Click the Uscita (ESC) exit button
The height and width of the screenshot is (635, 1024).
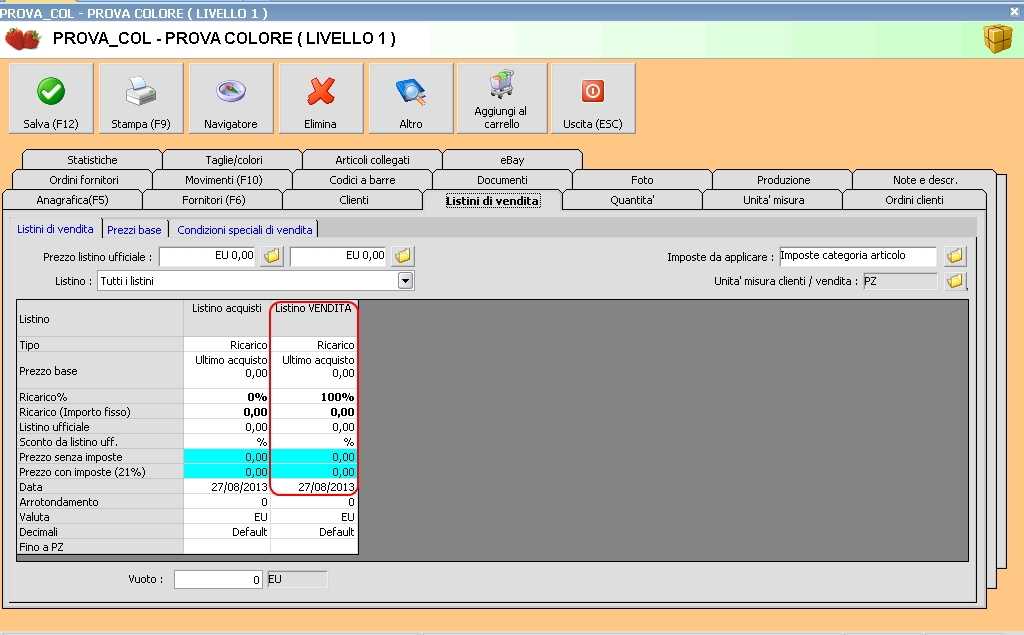coord(593,98)
